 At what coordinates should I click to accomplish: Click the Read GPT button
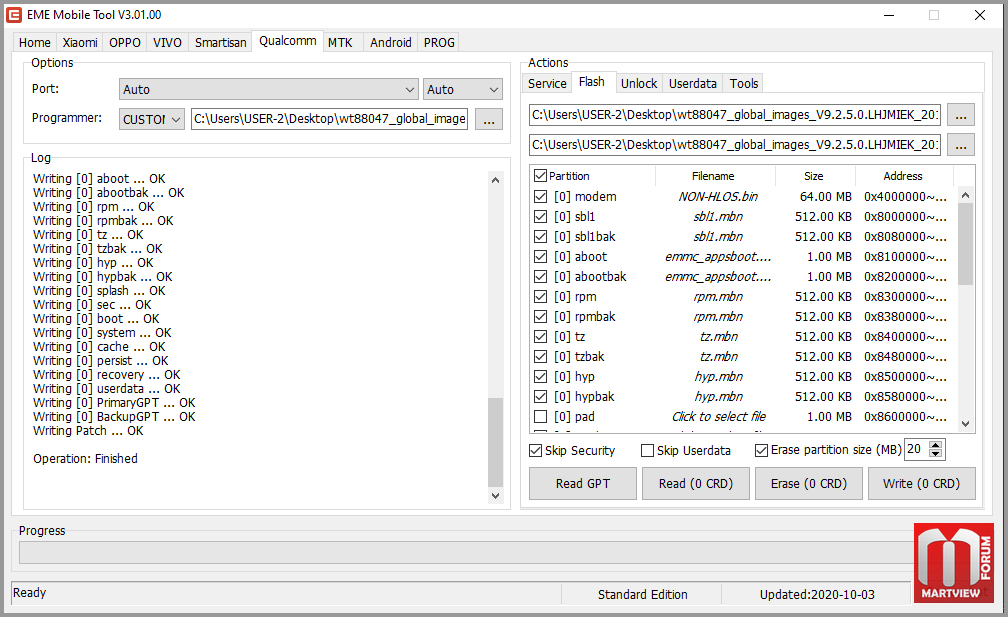[582, 483]
